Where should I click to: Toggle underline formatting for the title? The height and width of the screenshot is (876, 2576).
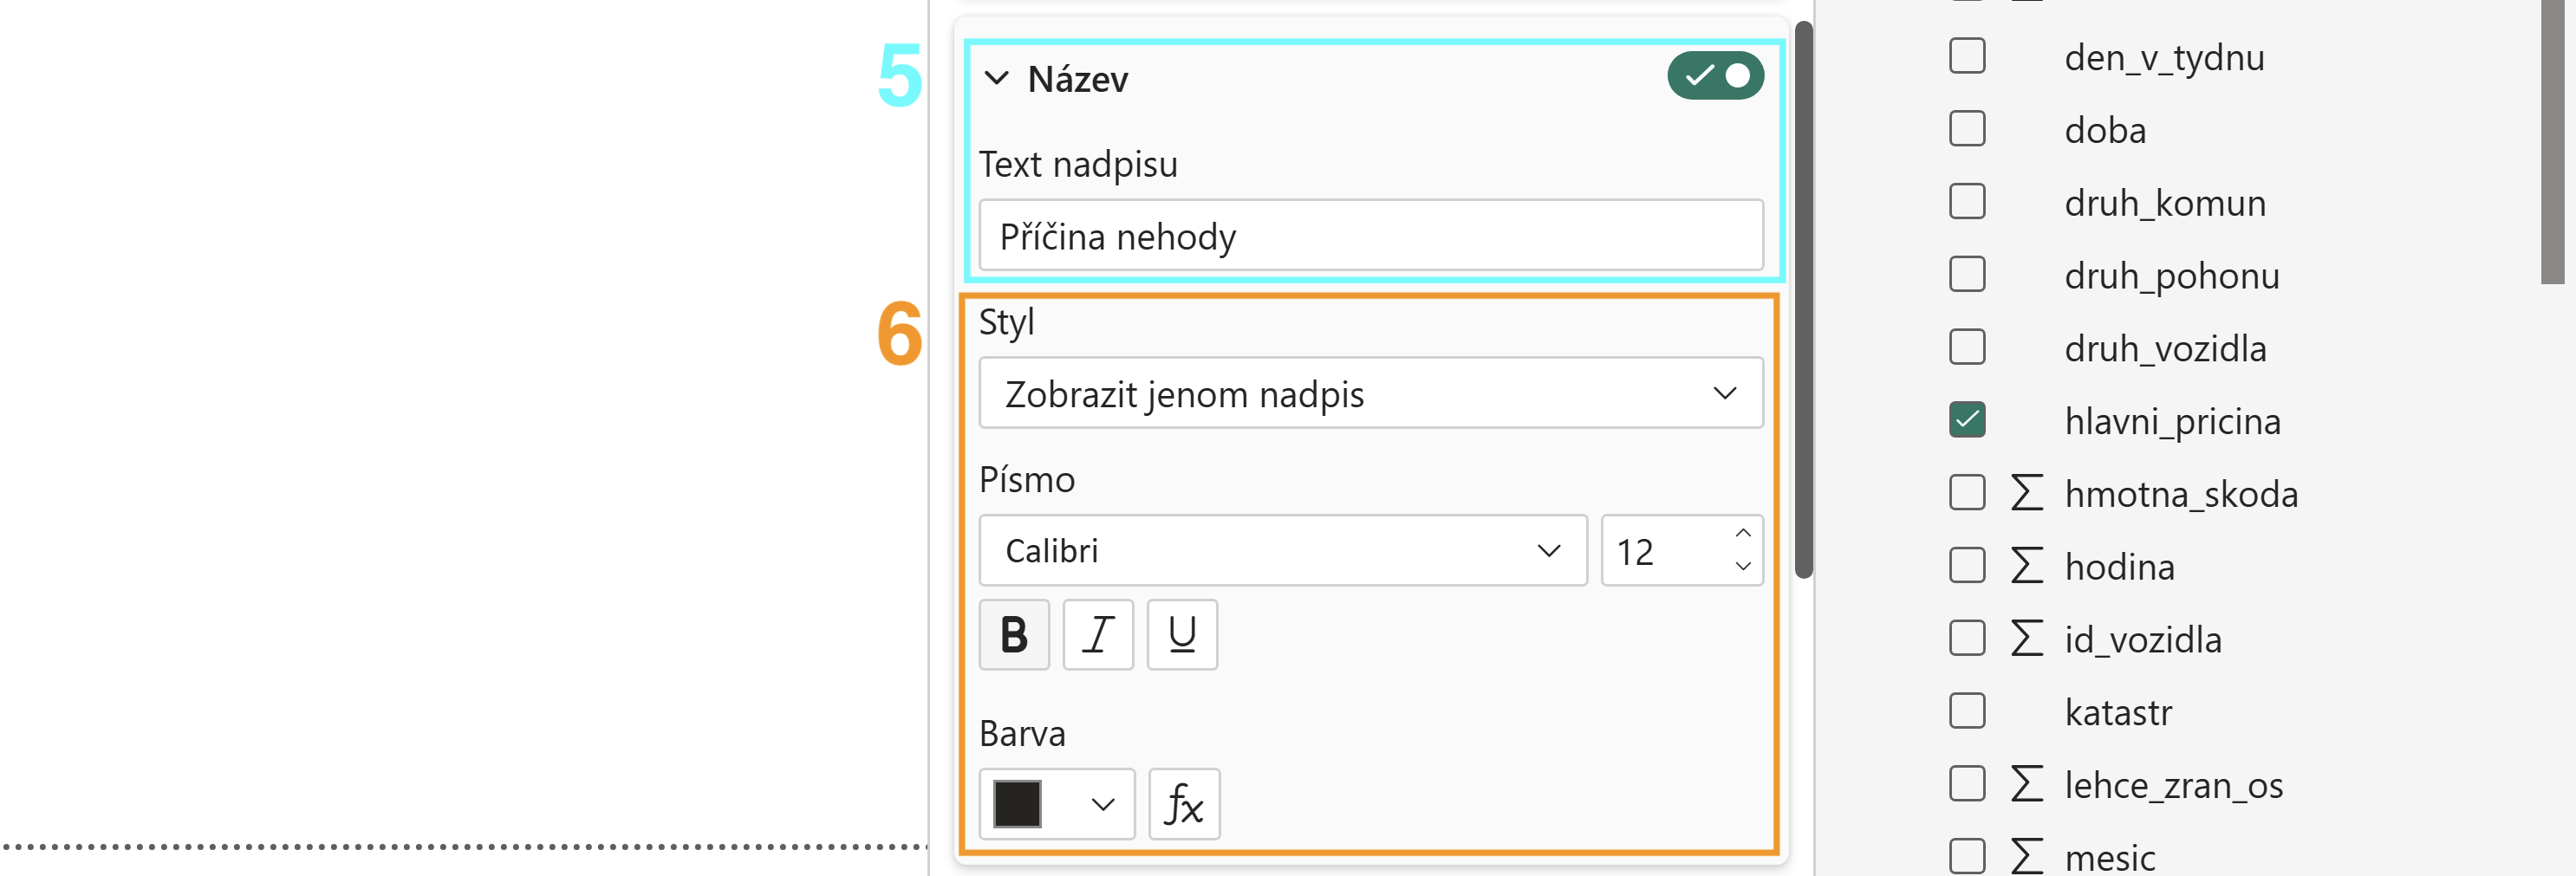click(1182, 634)
